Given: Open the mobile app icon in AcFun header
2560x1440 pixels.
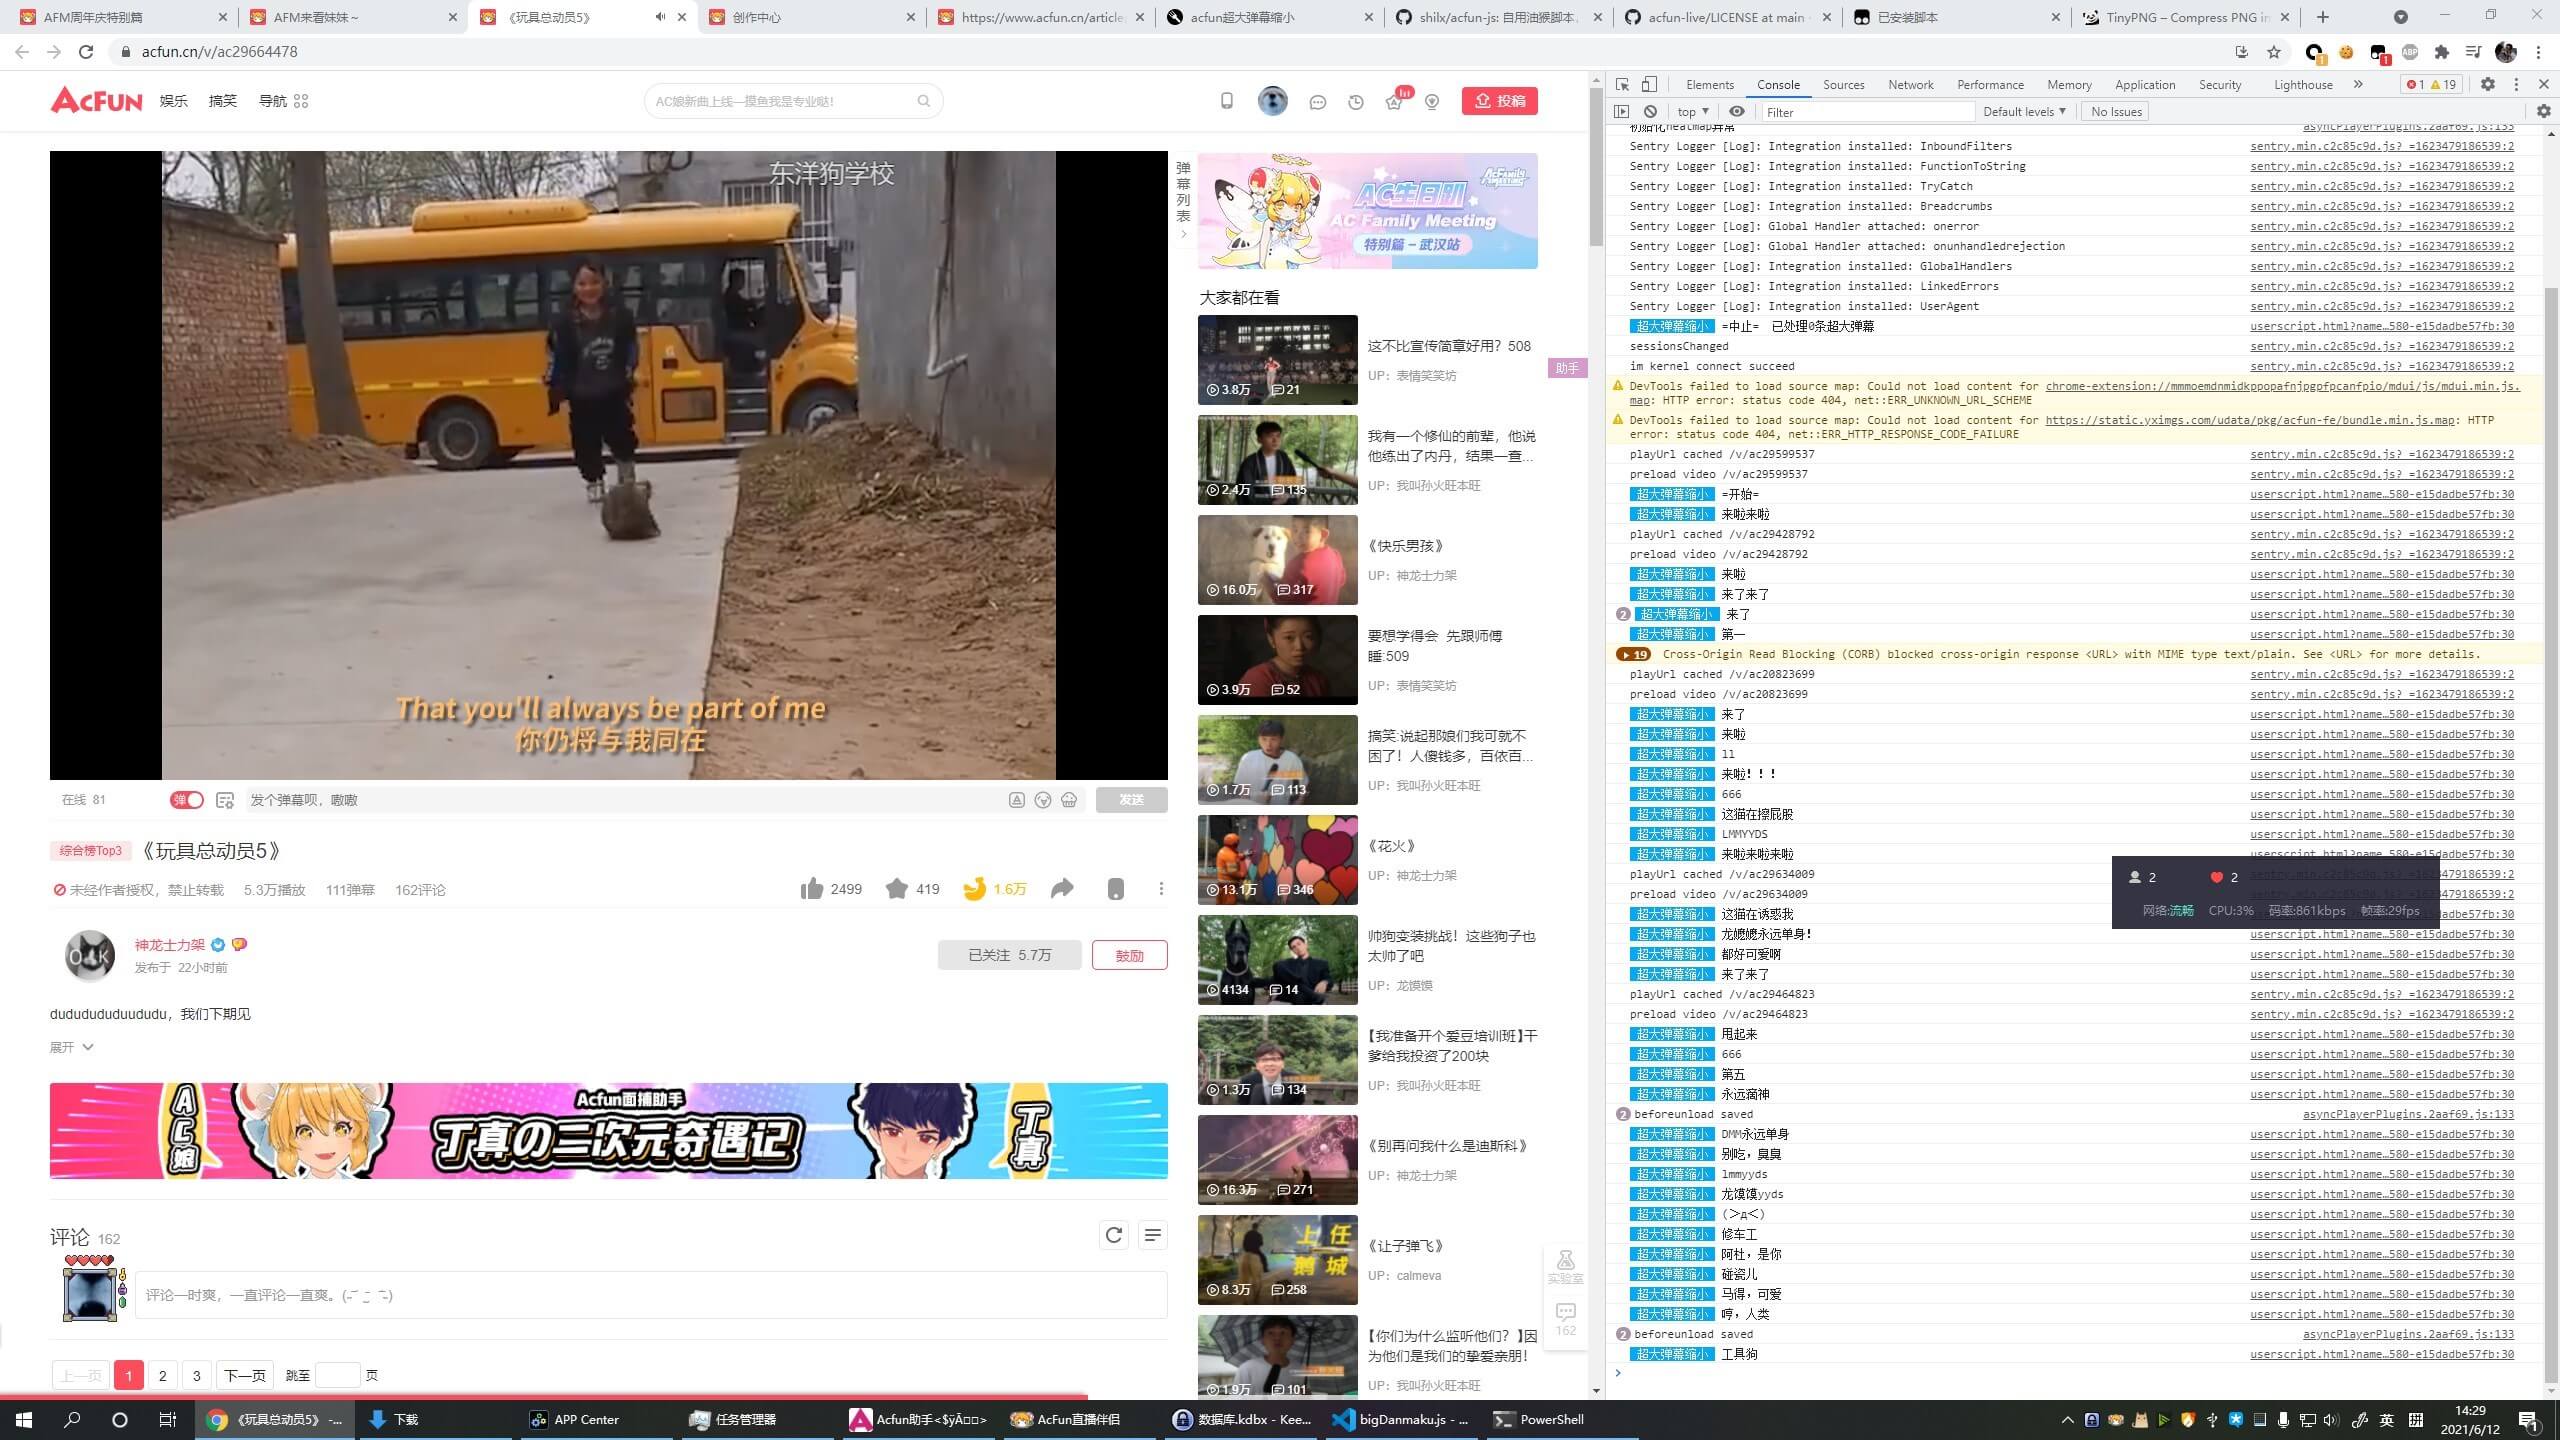Looking at the screenshot, I should 1227,101.
